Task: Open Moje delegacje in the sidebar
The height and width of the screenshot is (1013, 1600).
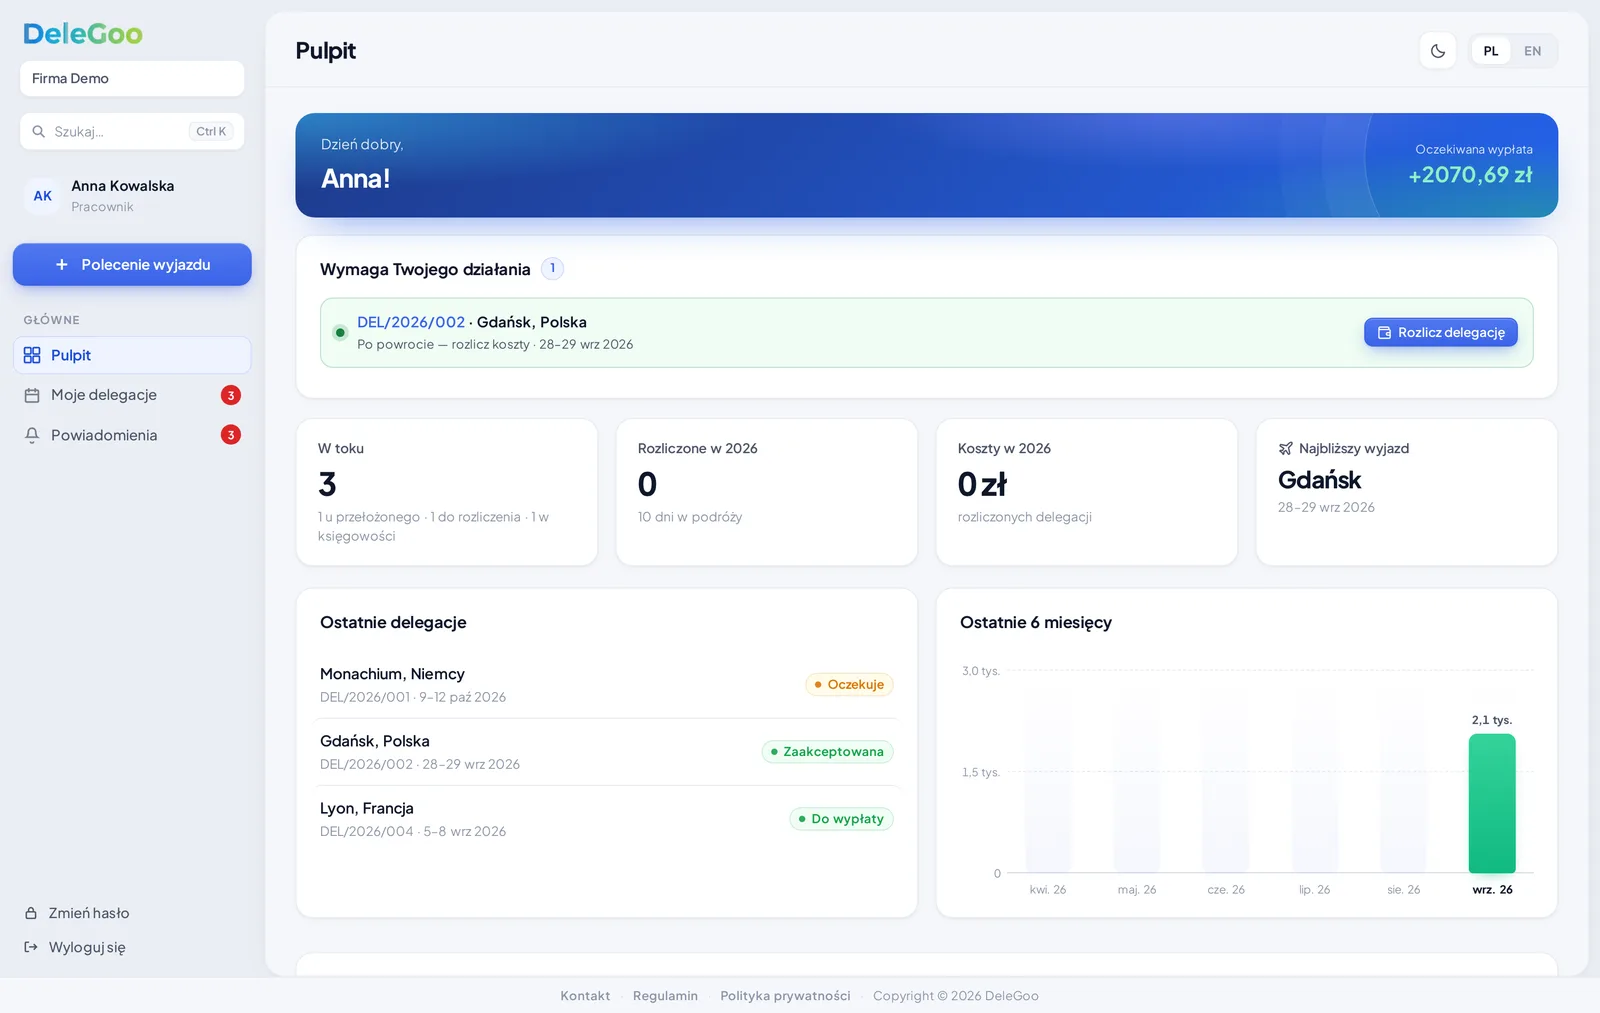Action: click(x=132, y=395)
